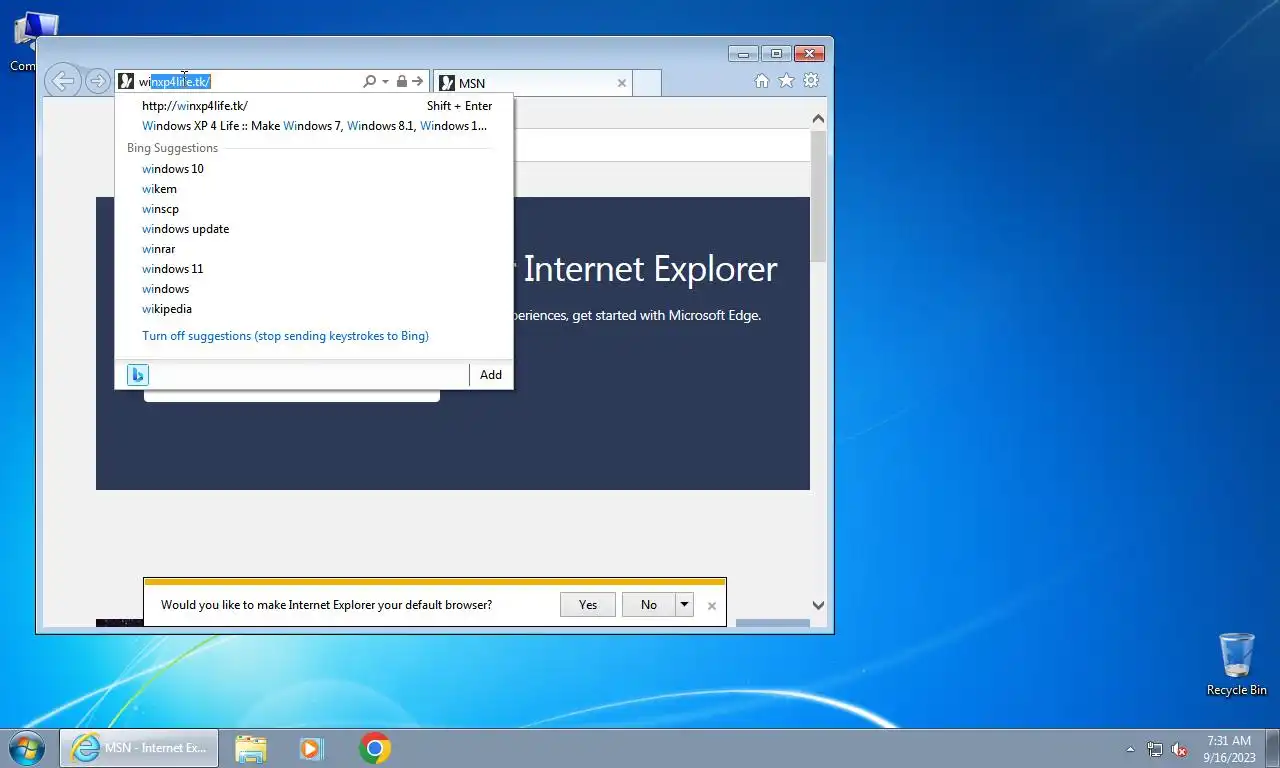Click the vertical scrollbar thumb

point(818,196)
